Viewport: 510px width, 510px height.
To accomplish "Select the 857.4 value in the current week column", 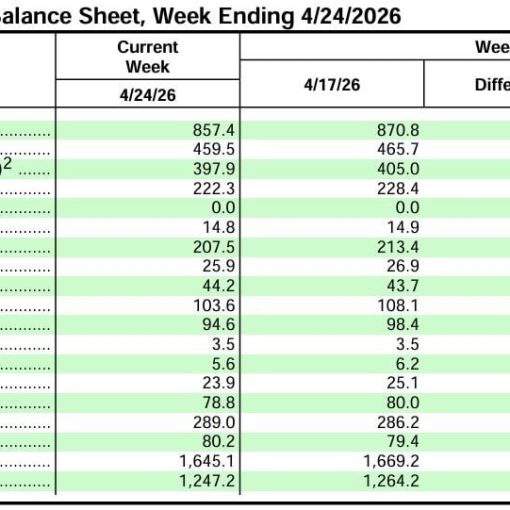I will pyautogui.click(x=214, y=130).
